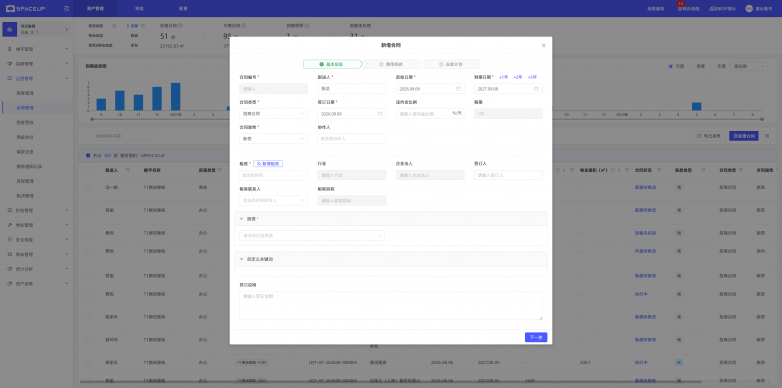Click the 楼宇管理 sidebar icon
The image size is (782, 388).
click(9, 49)
